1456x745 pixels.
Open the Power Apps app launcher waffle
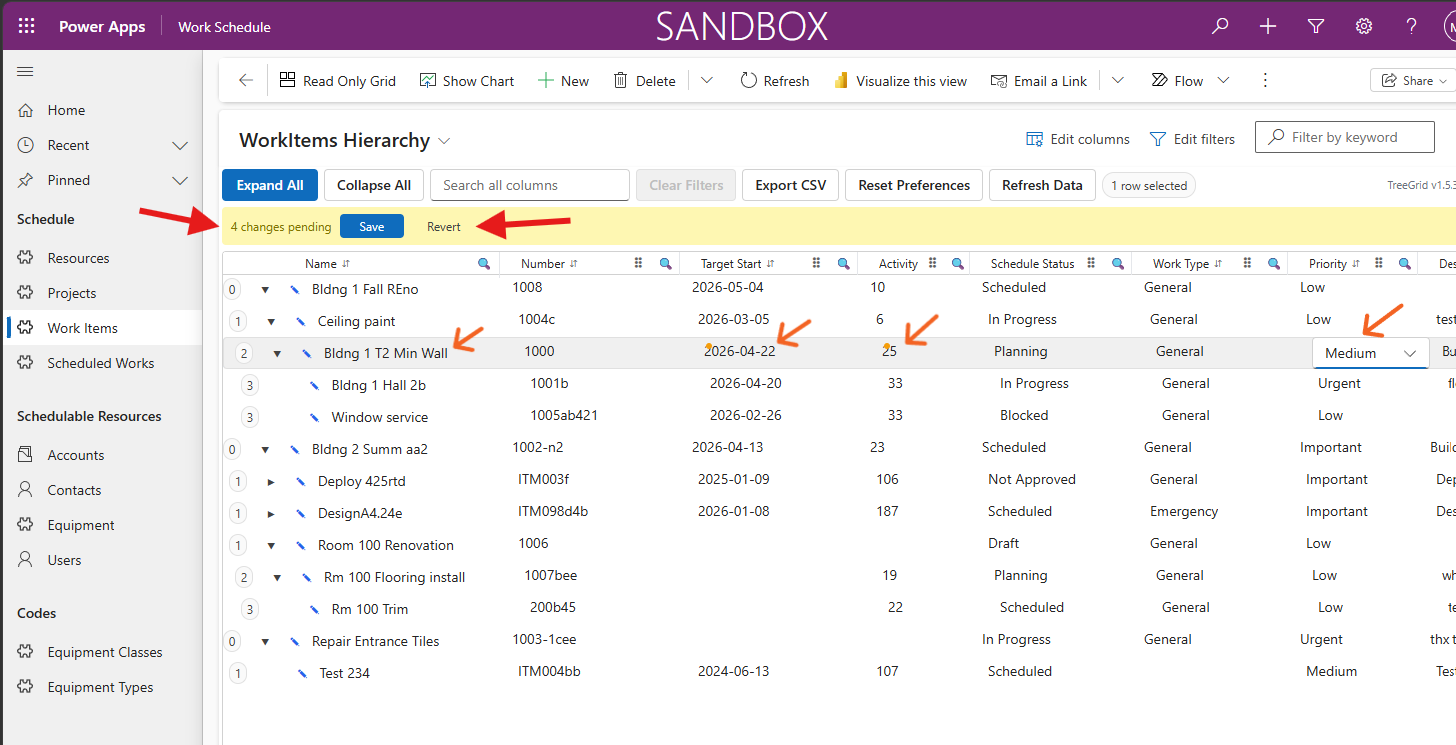coord(27,27)
